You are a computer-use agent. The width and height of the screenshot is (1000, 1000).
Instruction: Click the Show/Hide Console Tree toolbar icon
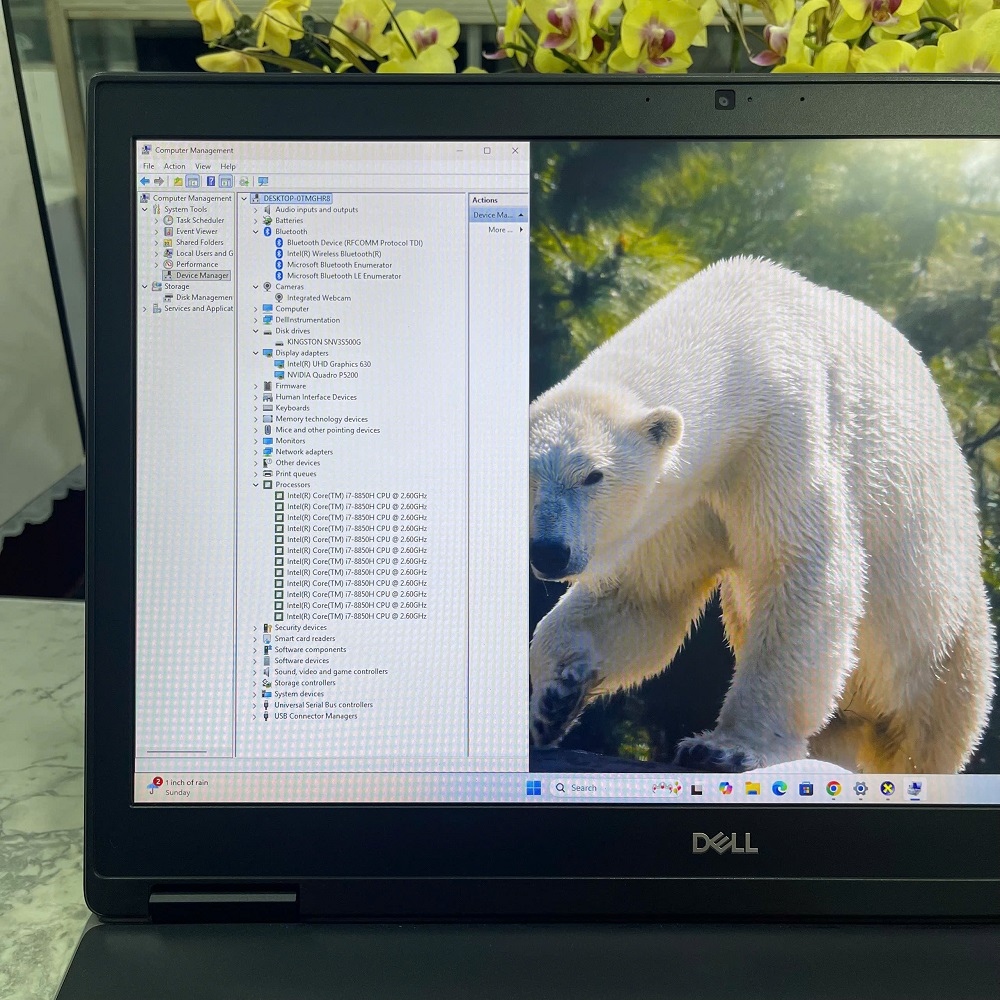193,181
